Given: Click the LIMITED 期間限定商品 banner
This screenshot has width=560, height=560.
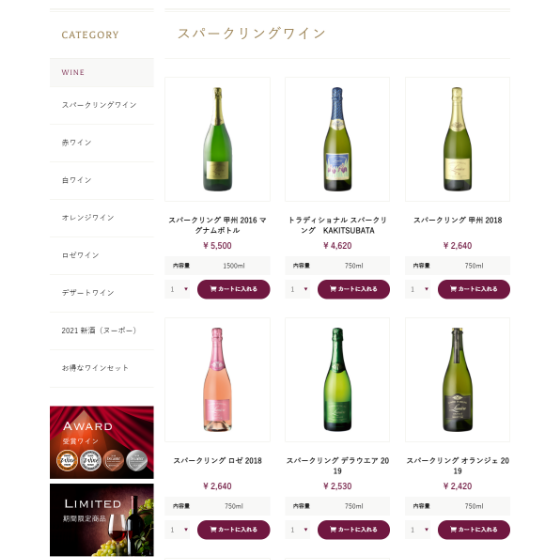Looking at the screenshot, I should [x=102, y=520].
